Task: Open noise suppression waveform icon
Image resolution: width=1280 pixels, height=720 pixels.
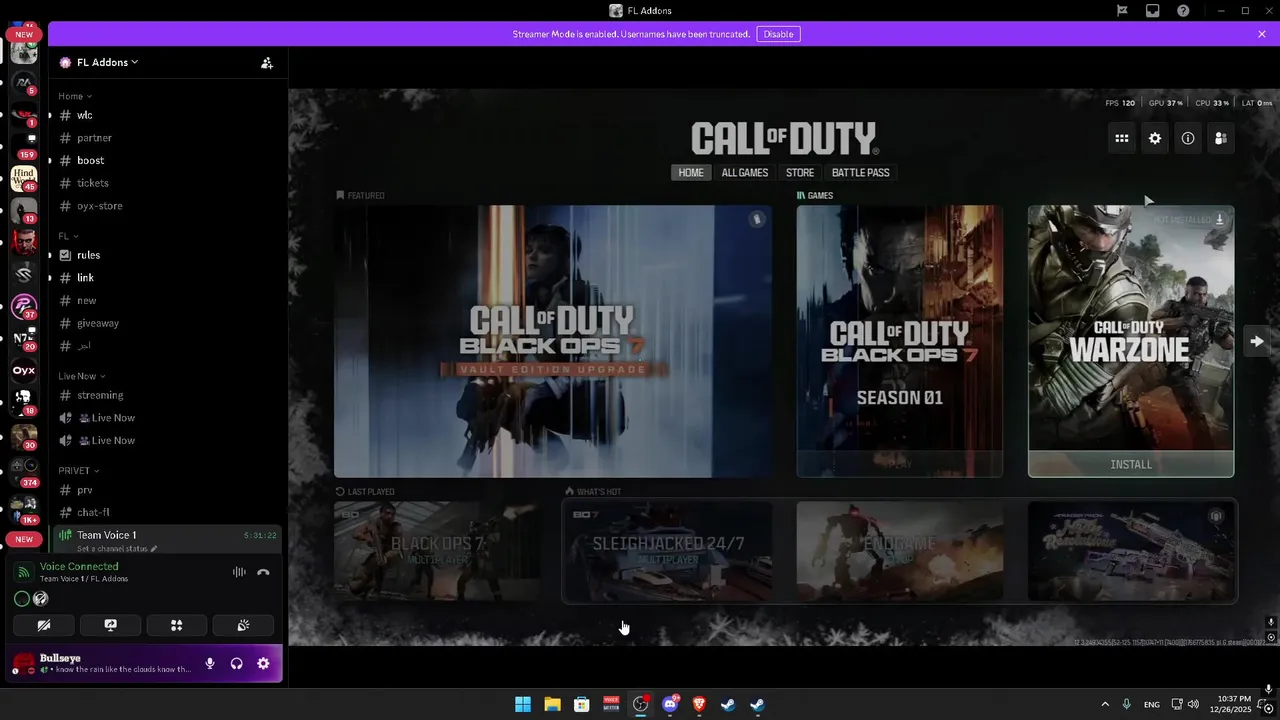Action: (x=239, y=572)
